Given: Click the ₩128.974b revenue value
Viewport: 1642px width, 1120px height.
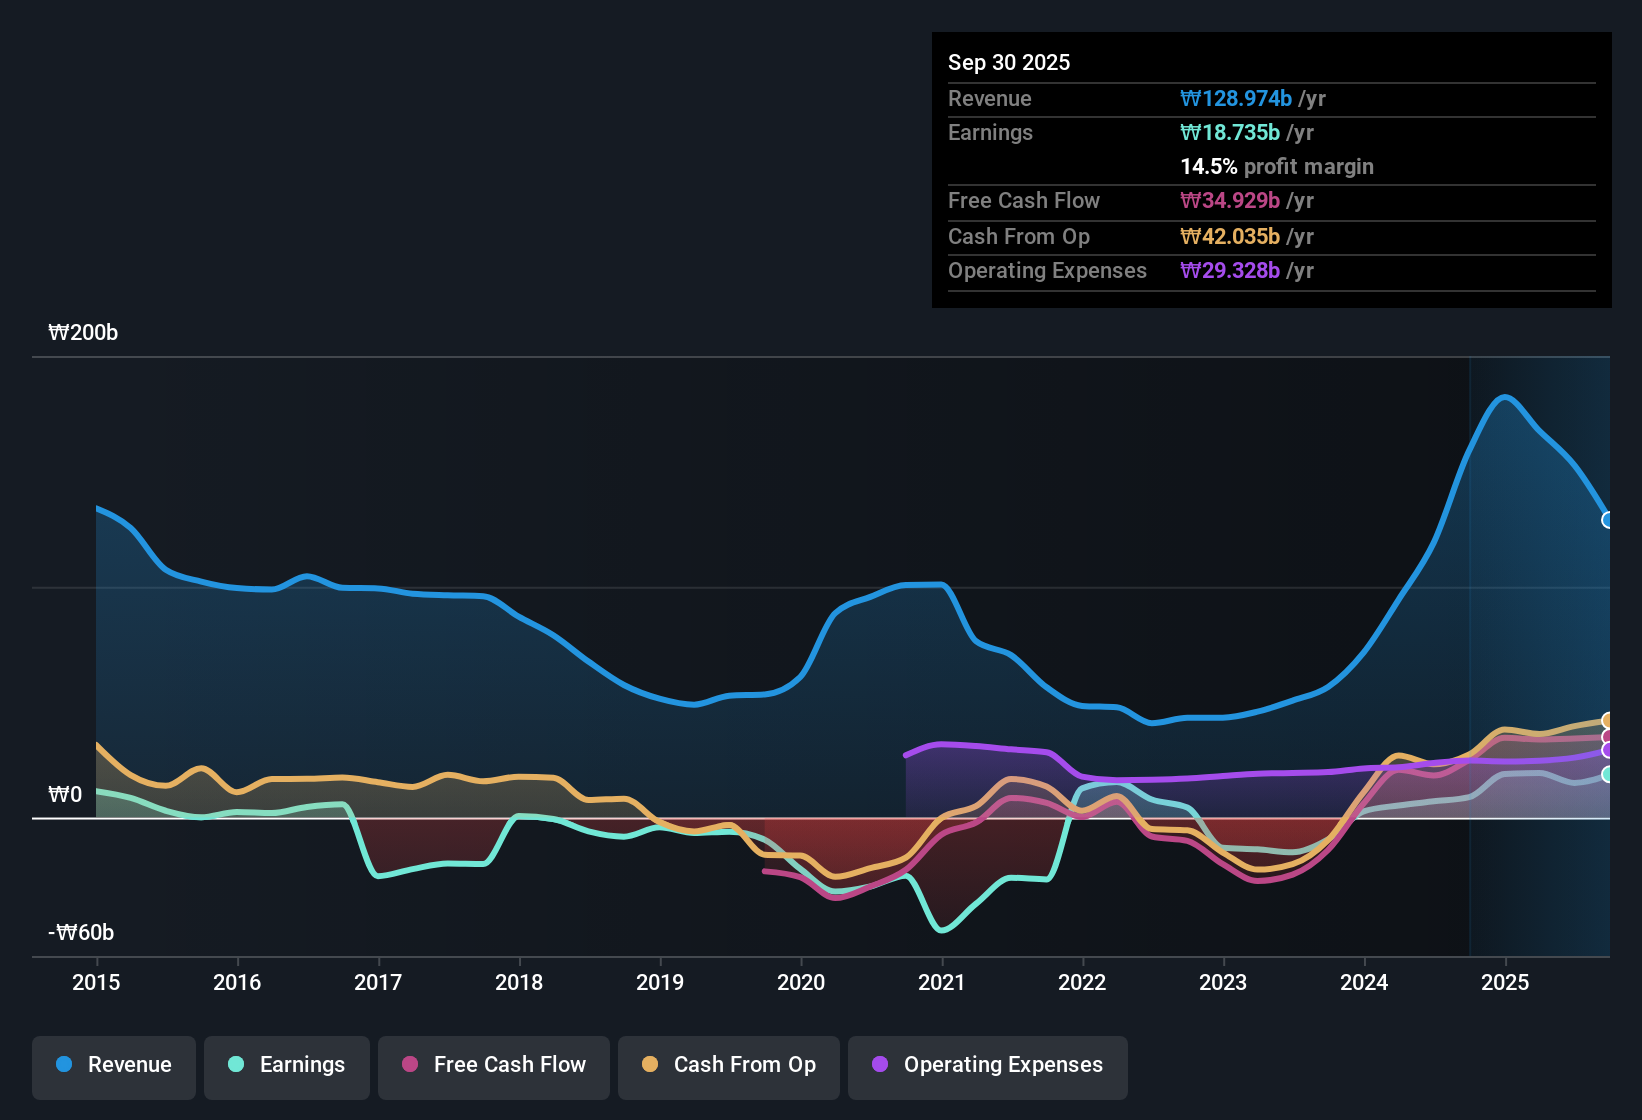Looking at the screenshot, I should [x=1236, y=99].
